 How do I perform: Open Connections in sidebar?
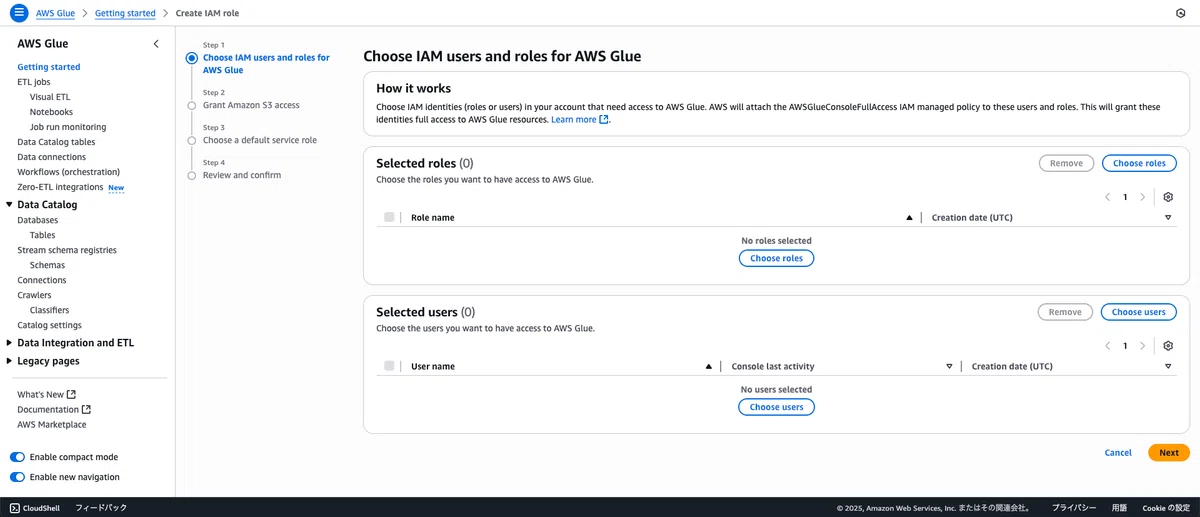[42, 280]
